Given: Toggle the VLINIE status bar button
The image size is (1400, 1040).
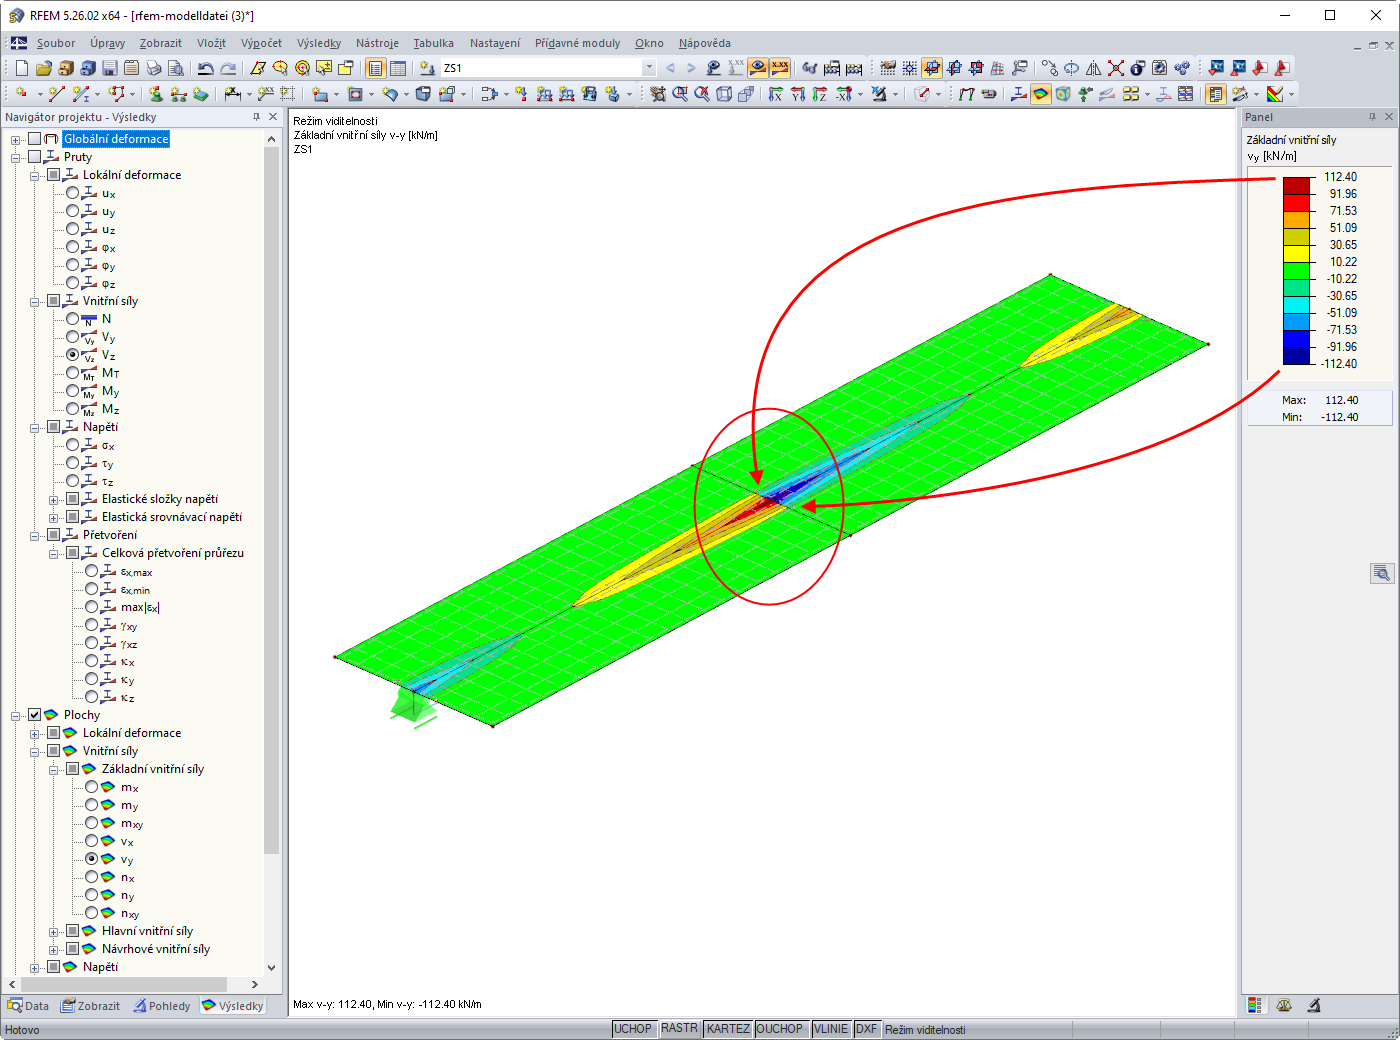Looking at the screenshot, I should tap(831, 1029).
